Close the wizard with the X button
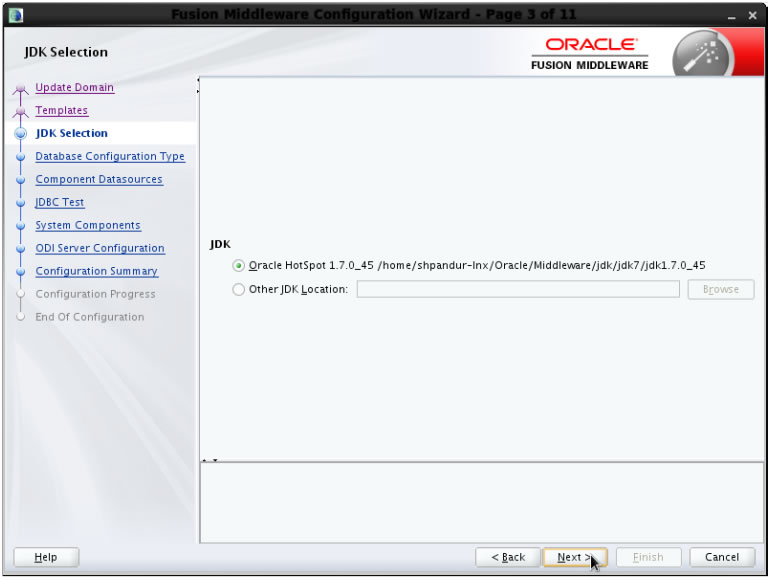This screenshot has height=580, width=773. pyautogui.click(x=752, y=16)
